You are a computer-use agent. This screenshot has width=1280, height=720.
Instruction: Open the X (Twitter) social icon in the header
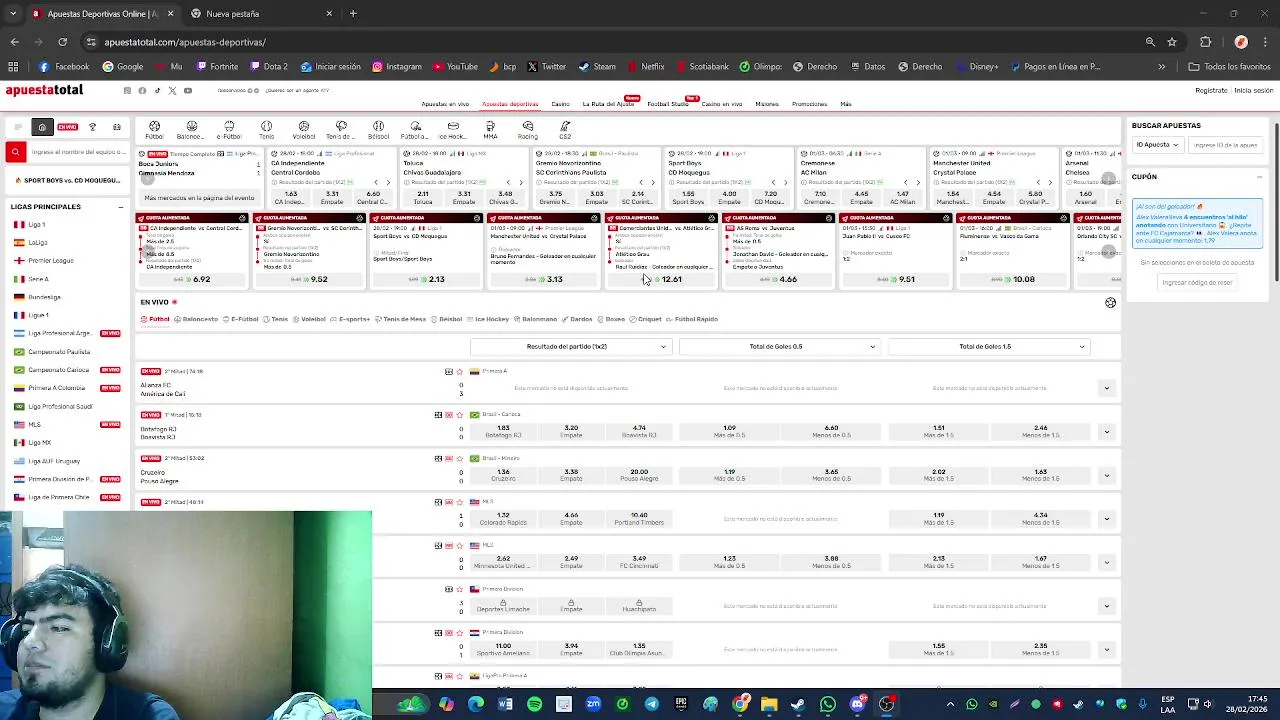(x=172, y=90)
